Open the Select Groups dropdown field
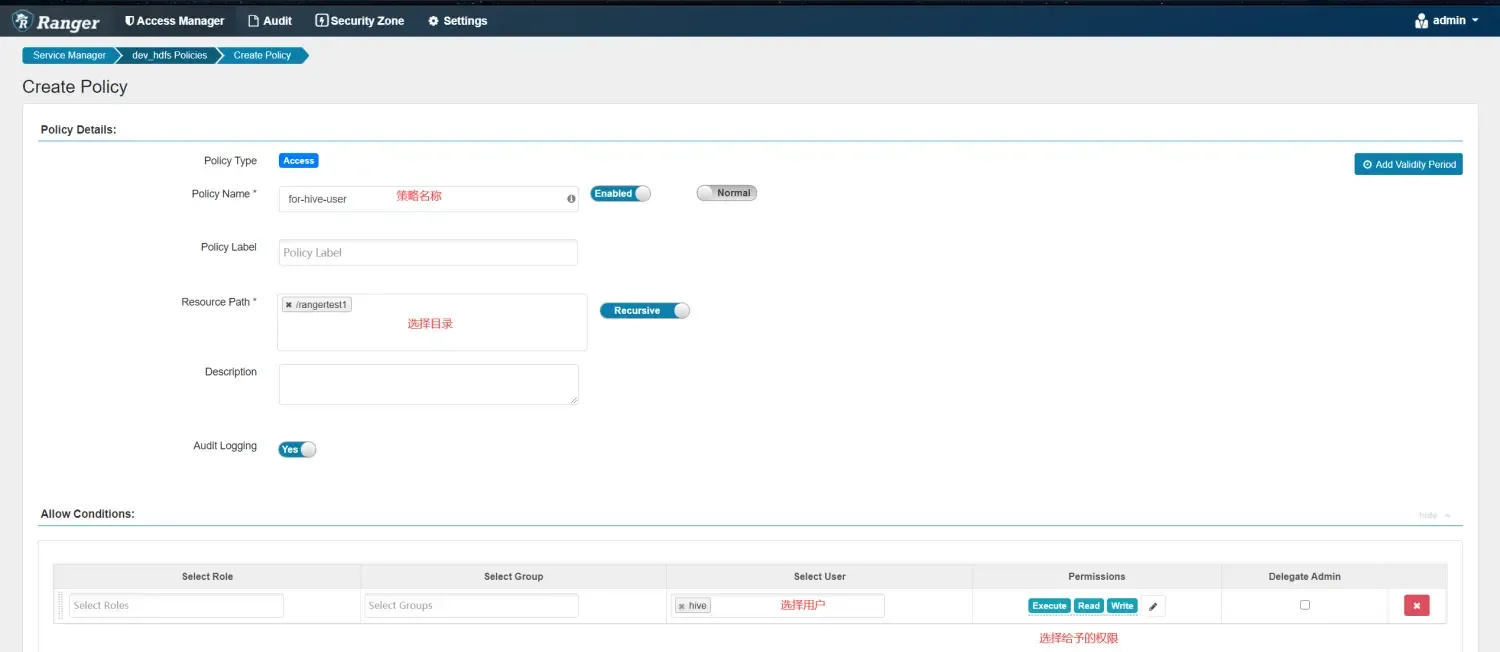This screenshot has height=652, width=1500. tap(471, 606)
